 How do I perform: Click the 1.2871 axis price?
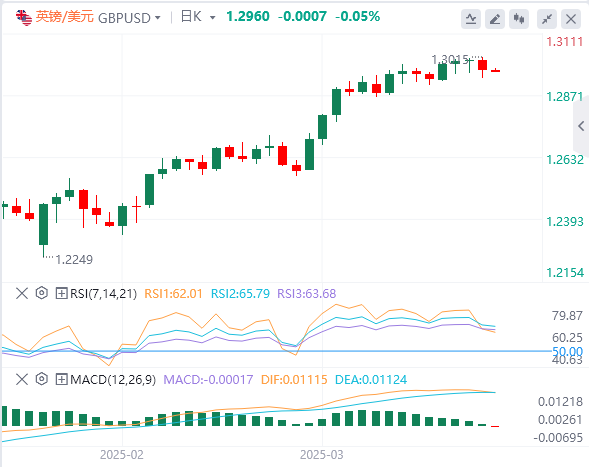[x=565, y=97]
